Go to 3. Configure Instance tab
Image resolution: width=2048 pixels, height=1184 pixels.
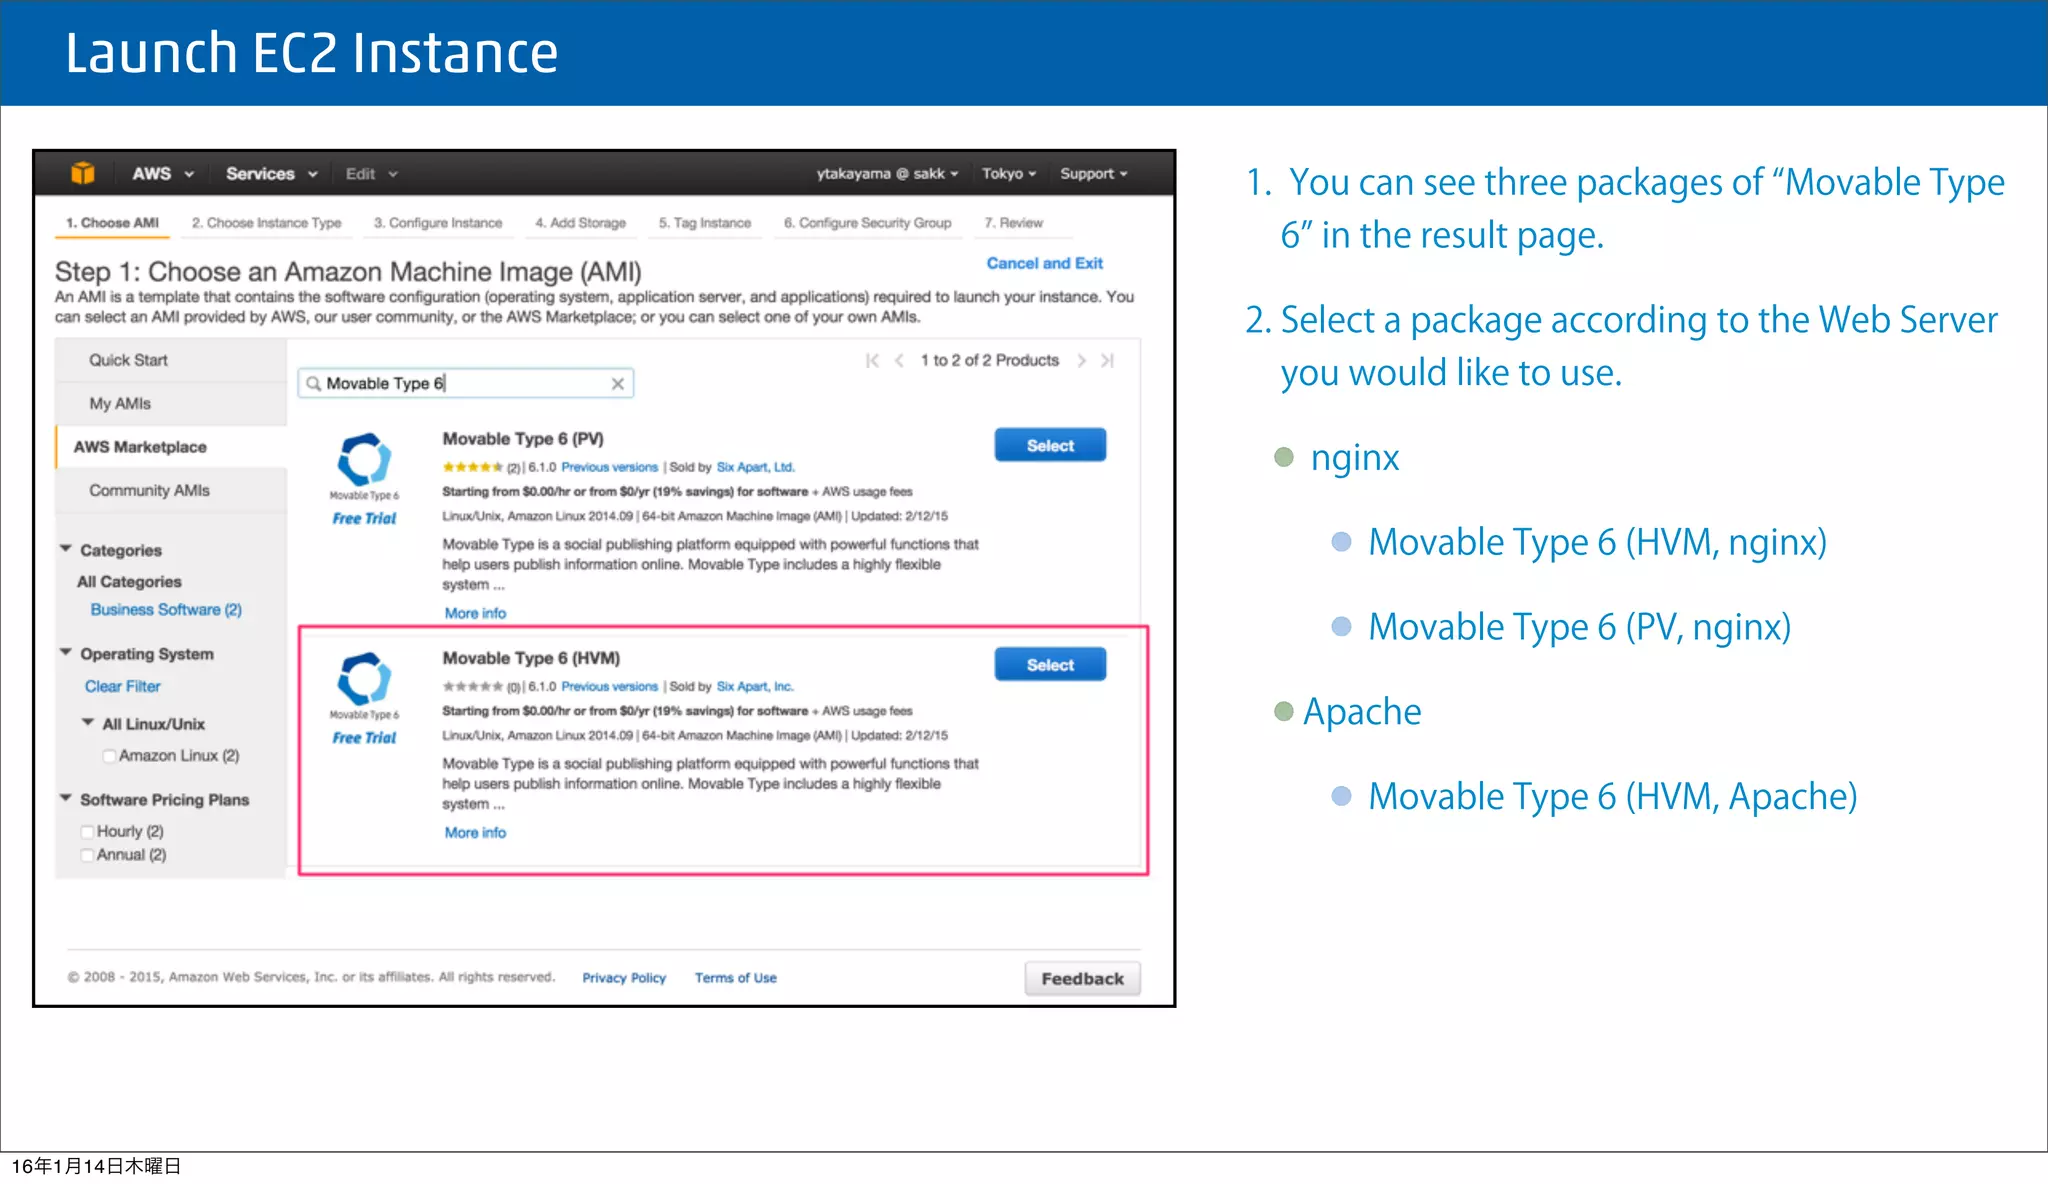pyautogui.click(x=438, y=222)
